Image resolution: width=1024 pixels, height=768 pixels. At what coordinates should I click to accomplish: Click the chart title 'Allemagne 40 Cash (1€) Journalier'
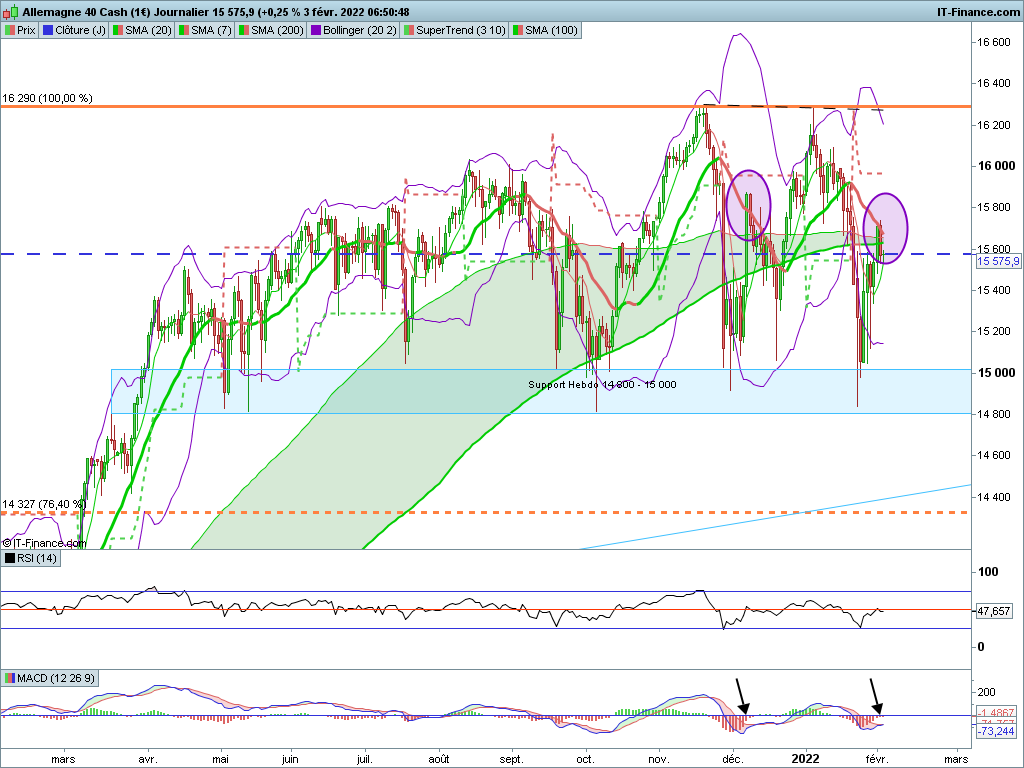(x=116, y=12)
